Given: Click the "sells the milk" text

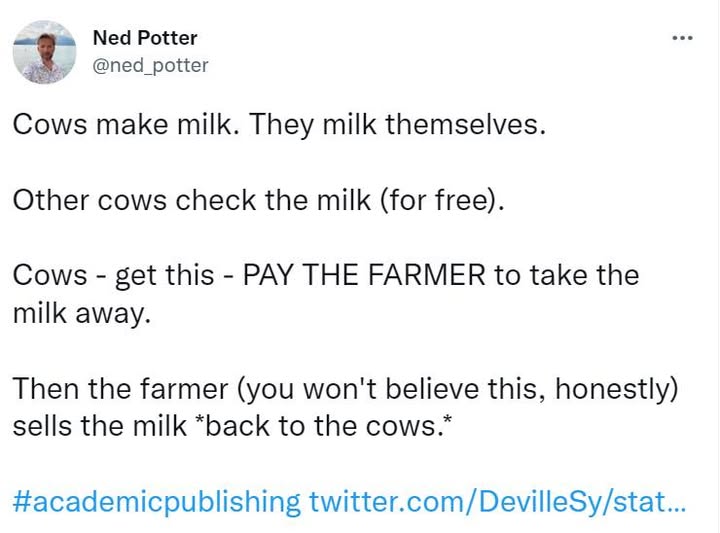Looking at the screenshot, I should (x=97, y=425).
